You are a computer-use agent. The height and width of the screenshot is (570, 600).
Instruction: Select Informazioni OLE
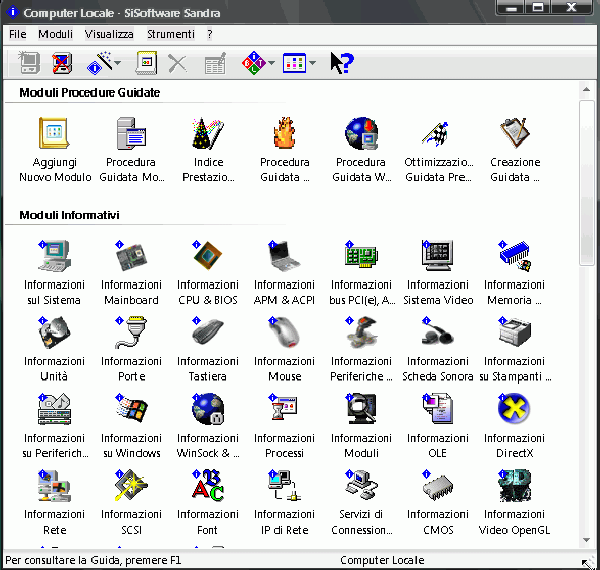click(438, 426)
